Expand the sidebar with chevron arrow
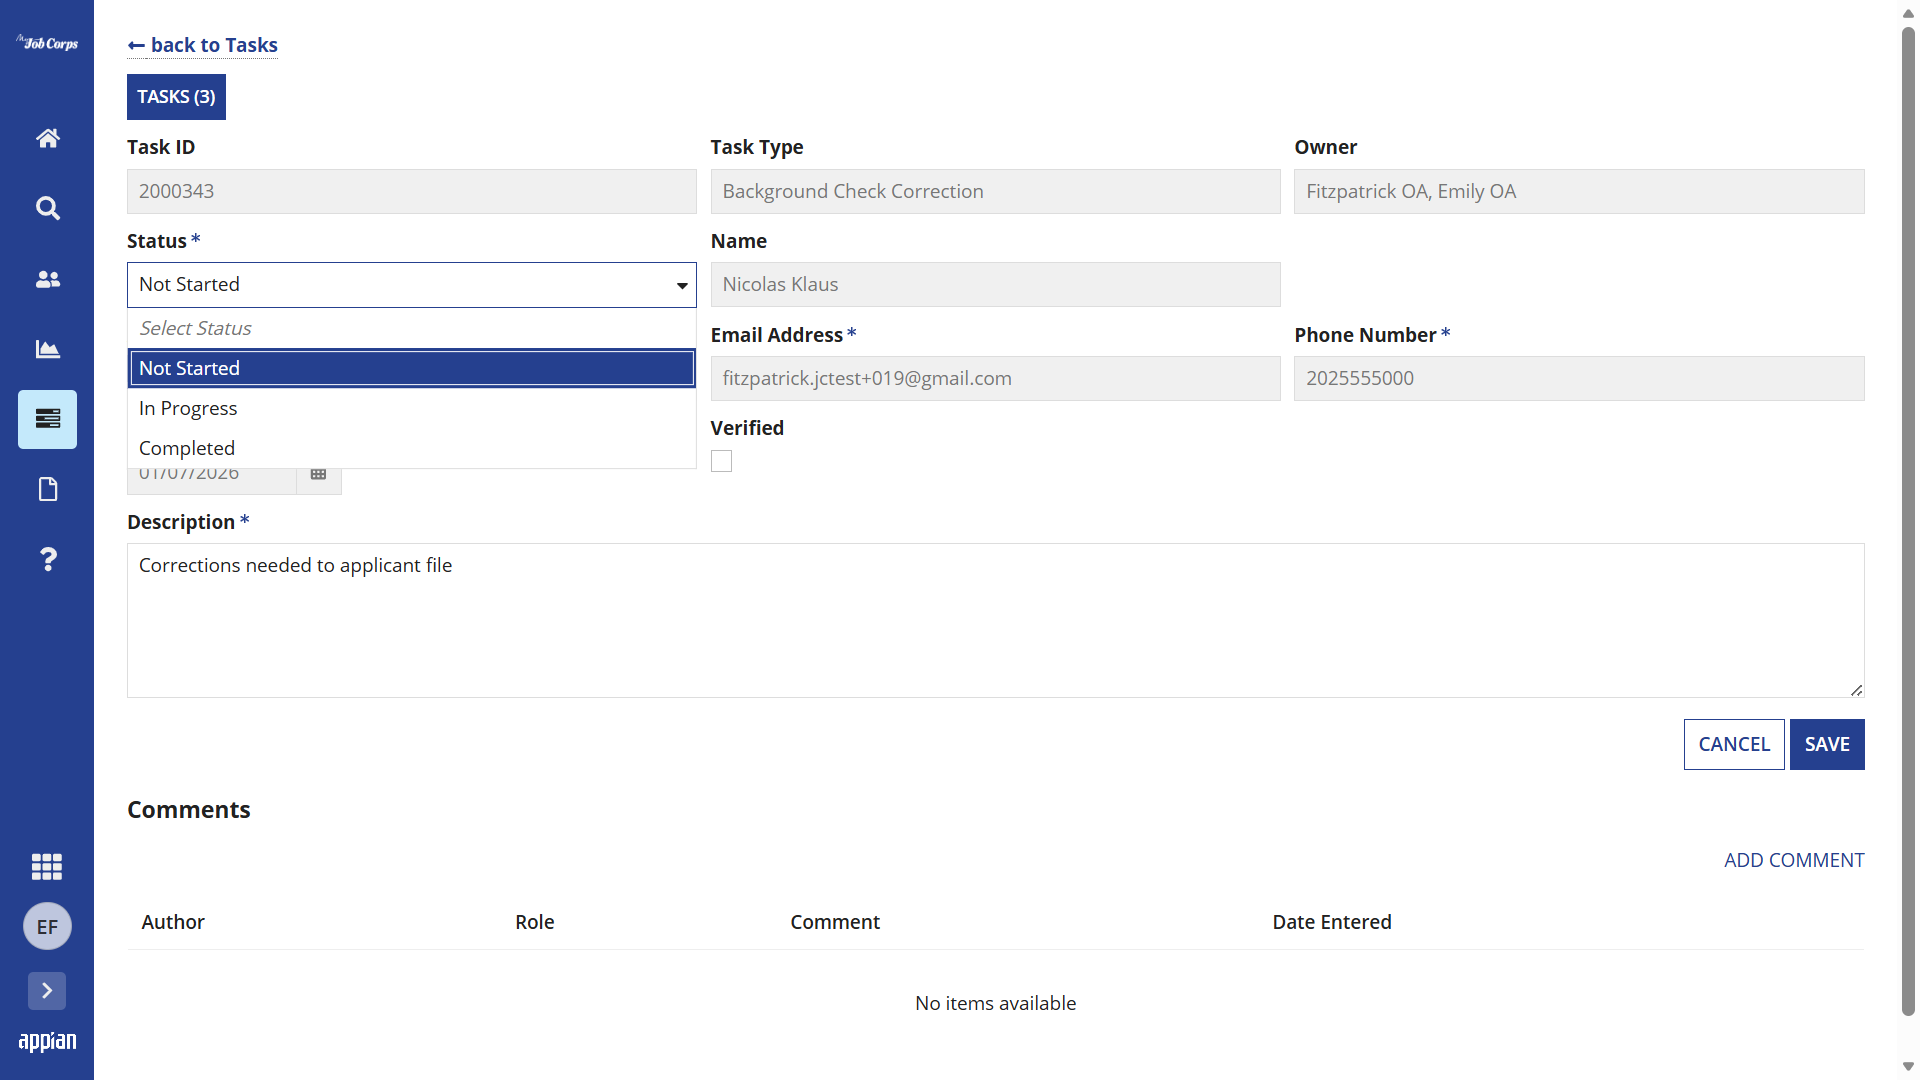Screen dimensions: 1920x1080 [47, 991]
